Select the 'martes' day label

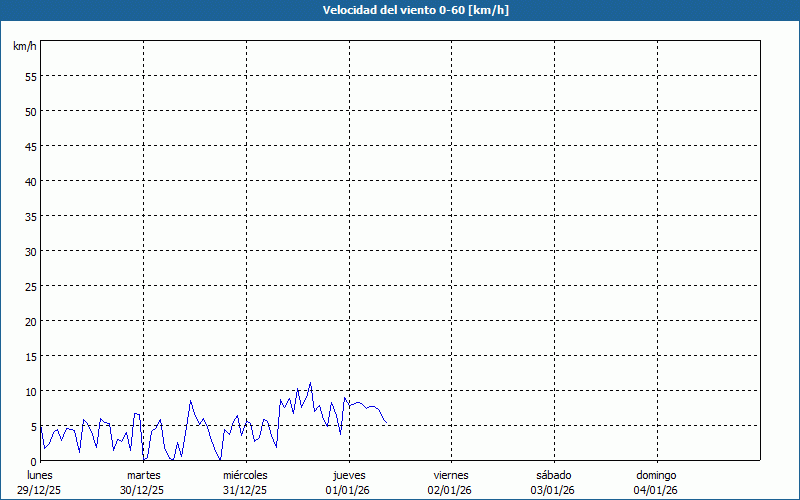tap(144, 475)
